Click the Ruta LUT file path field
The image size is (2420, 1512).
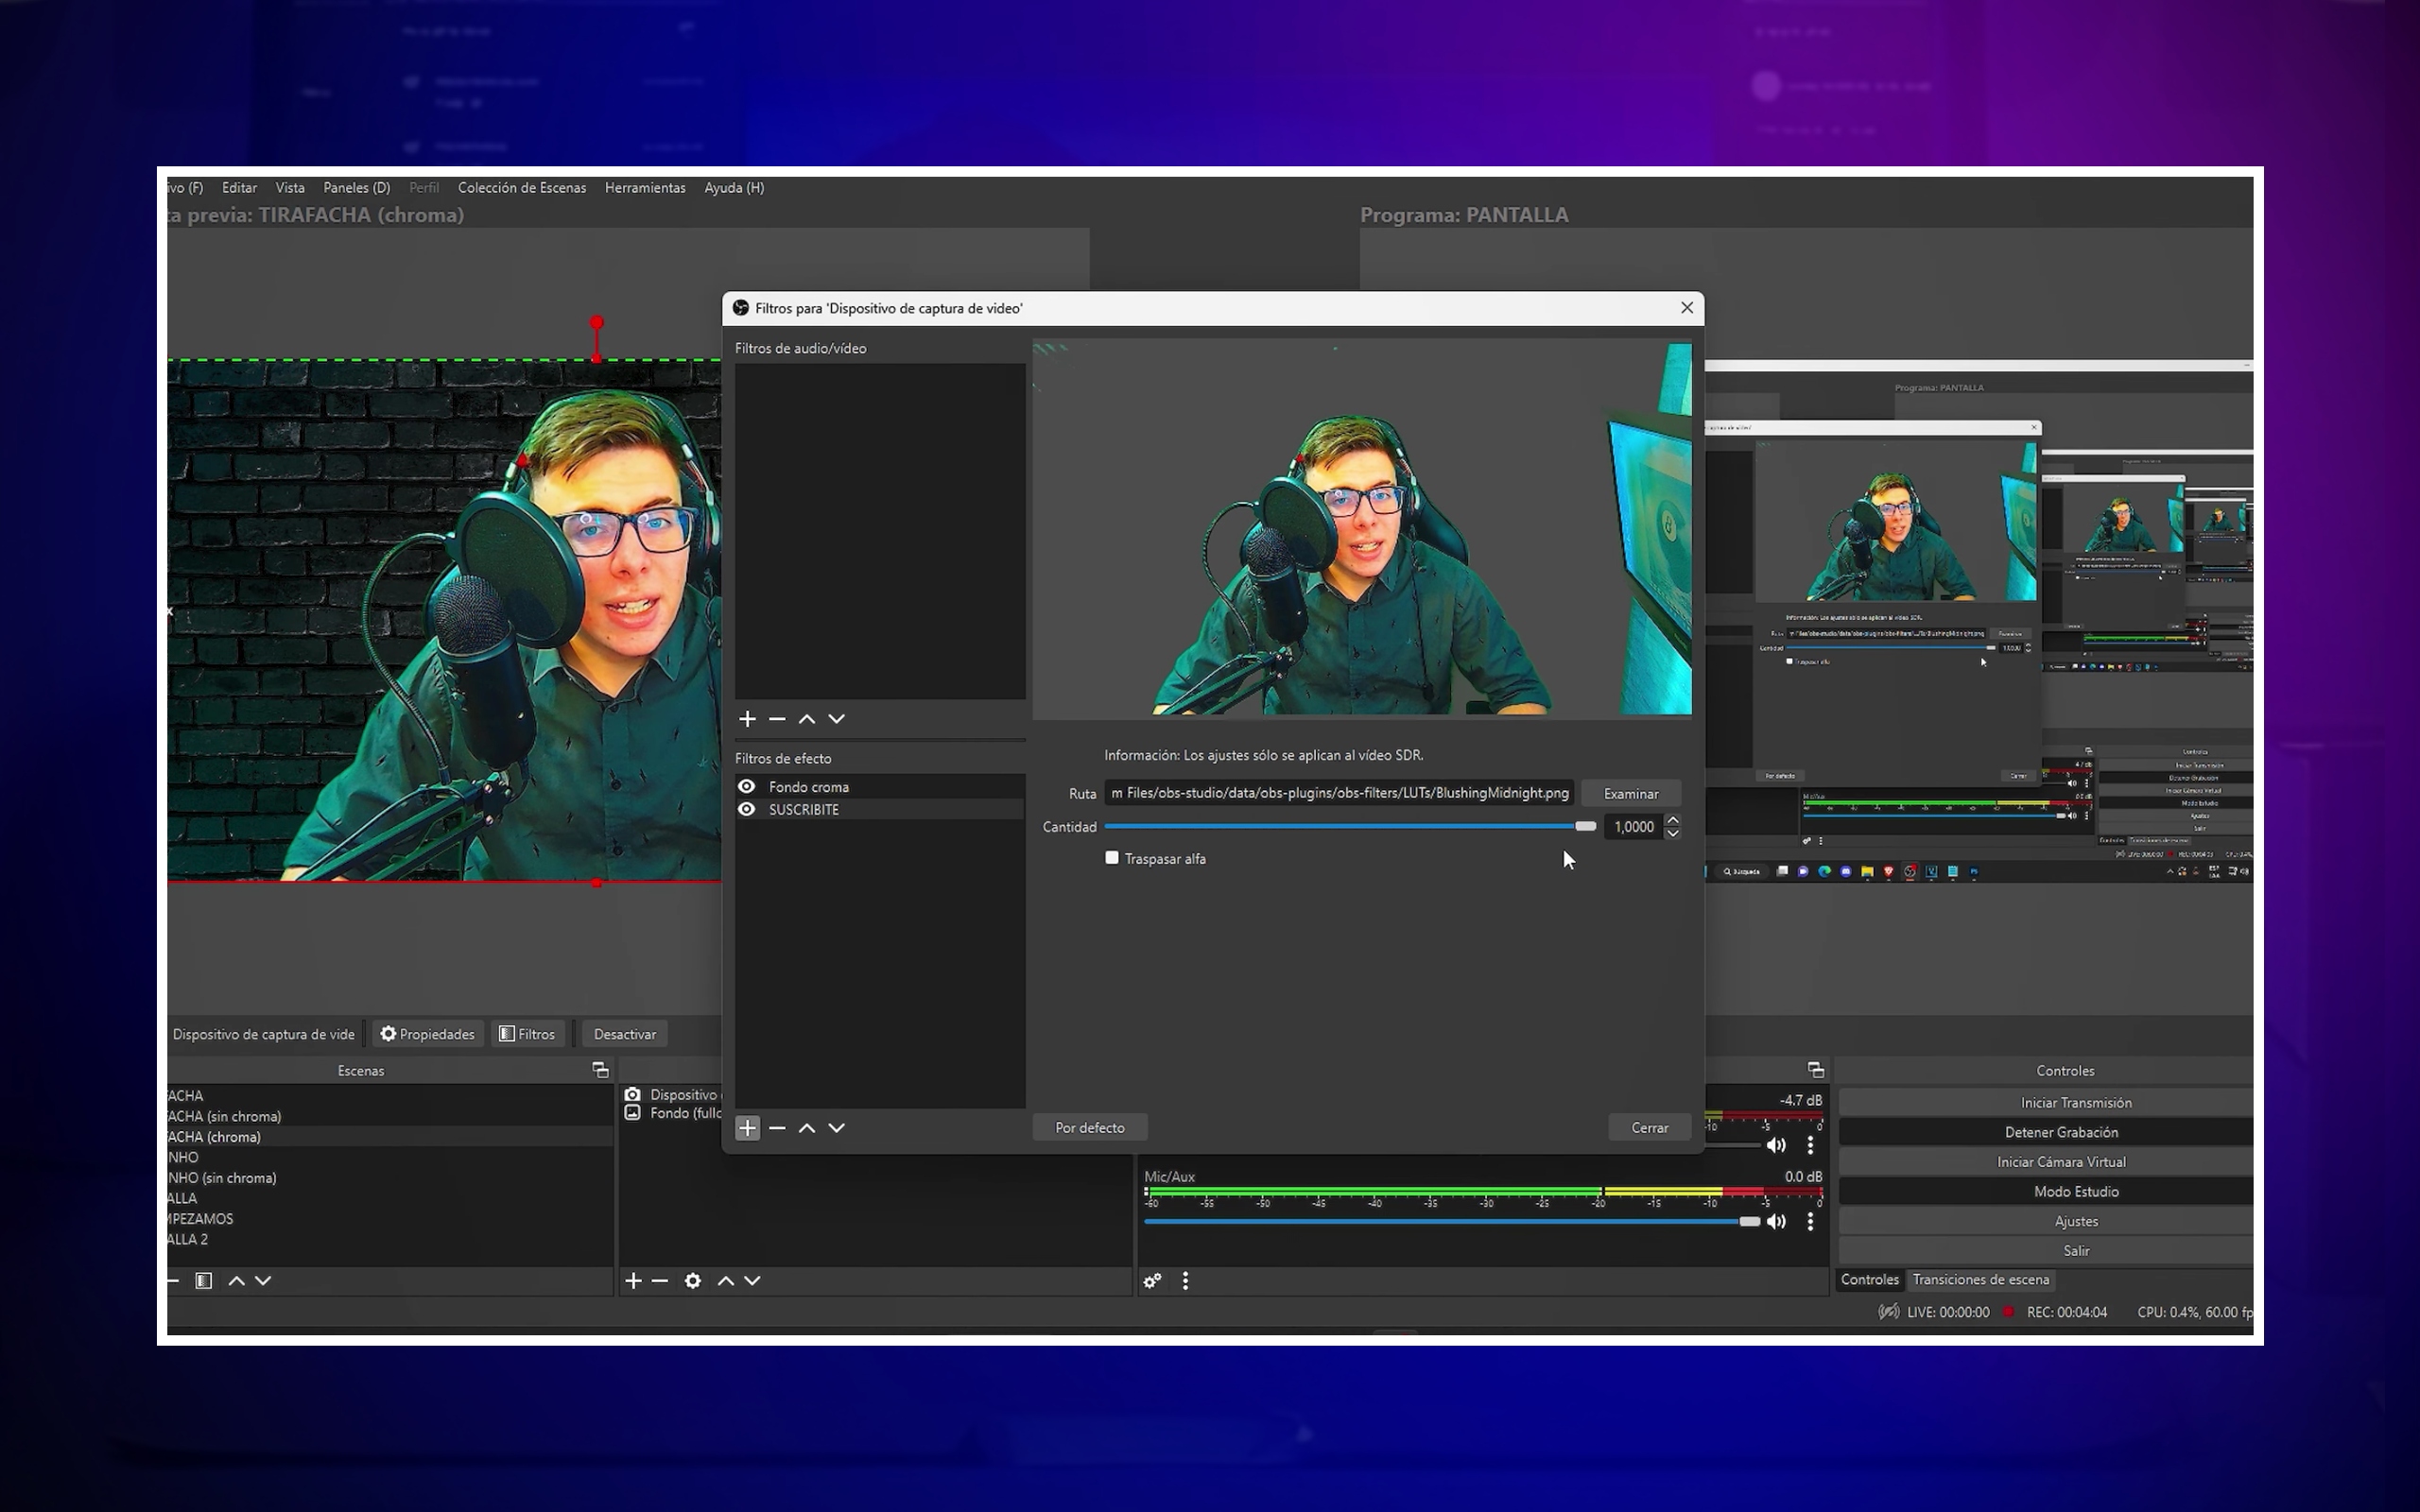[x=1339, y=793]
